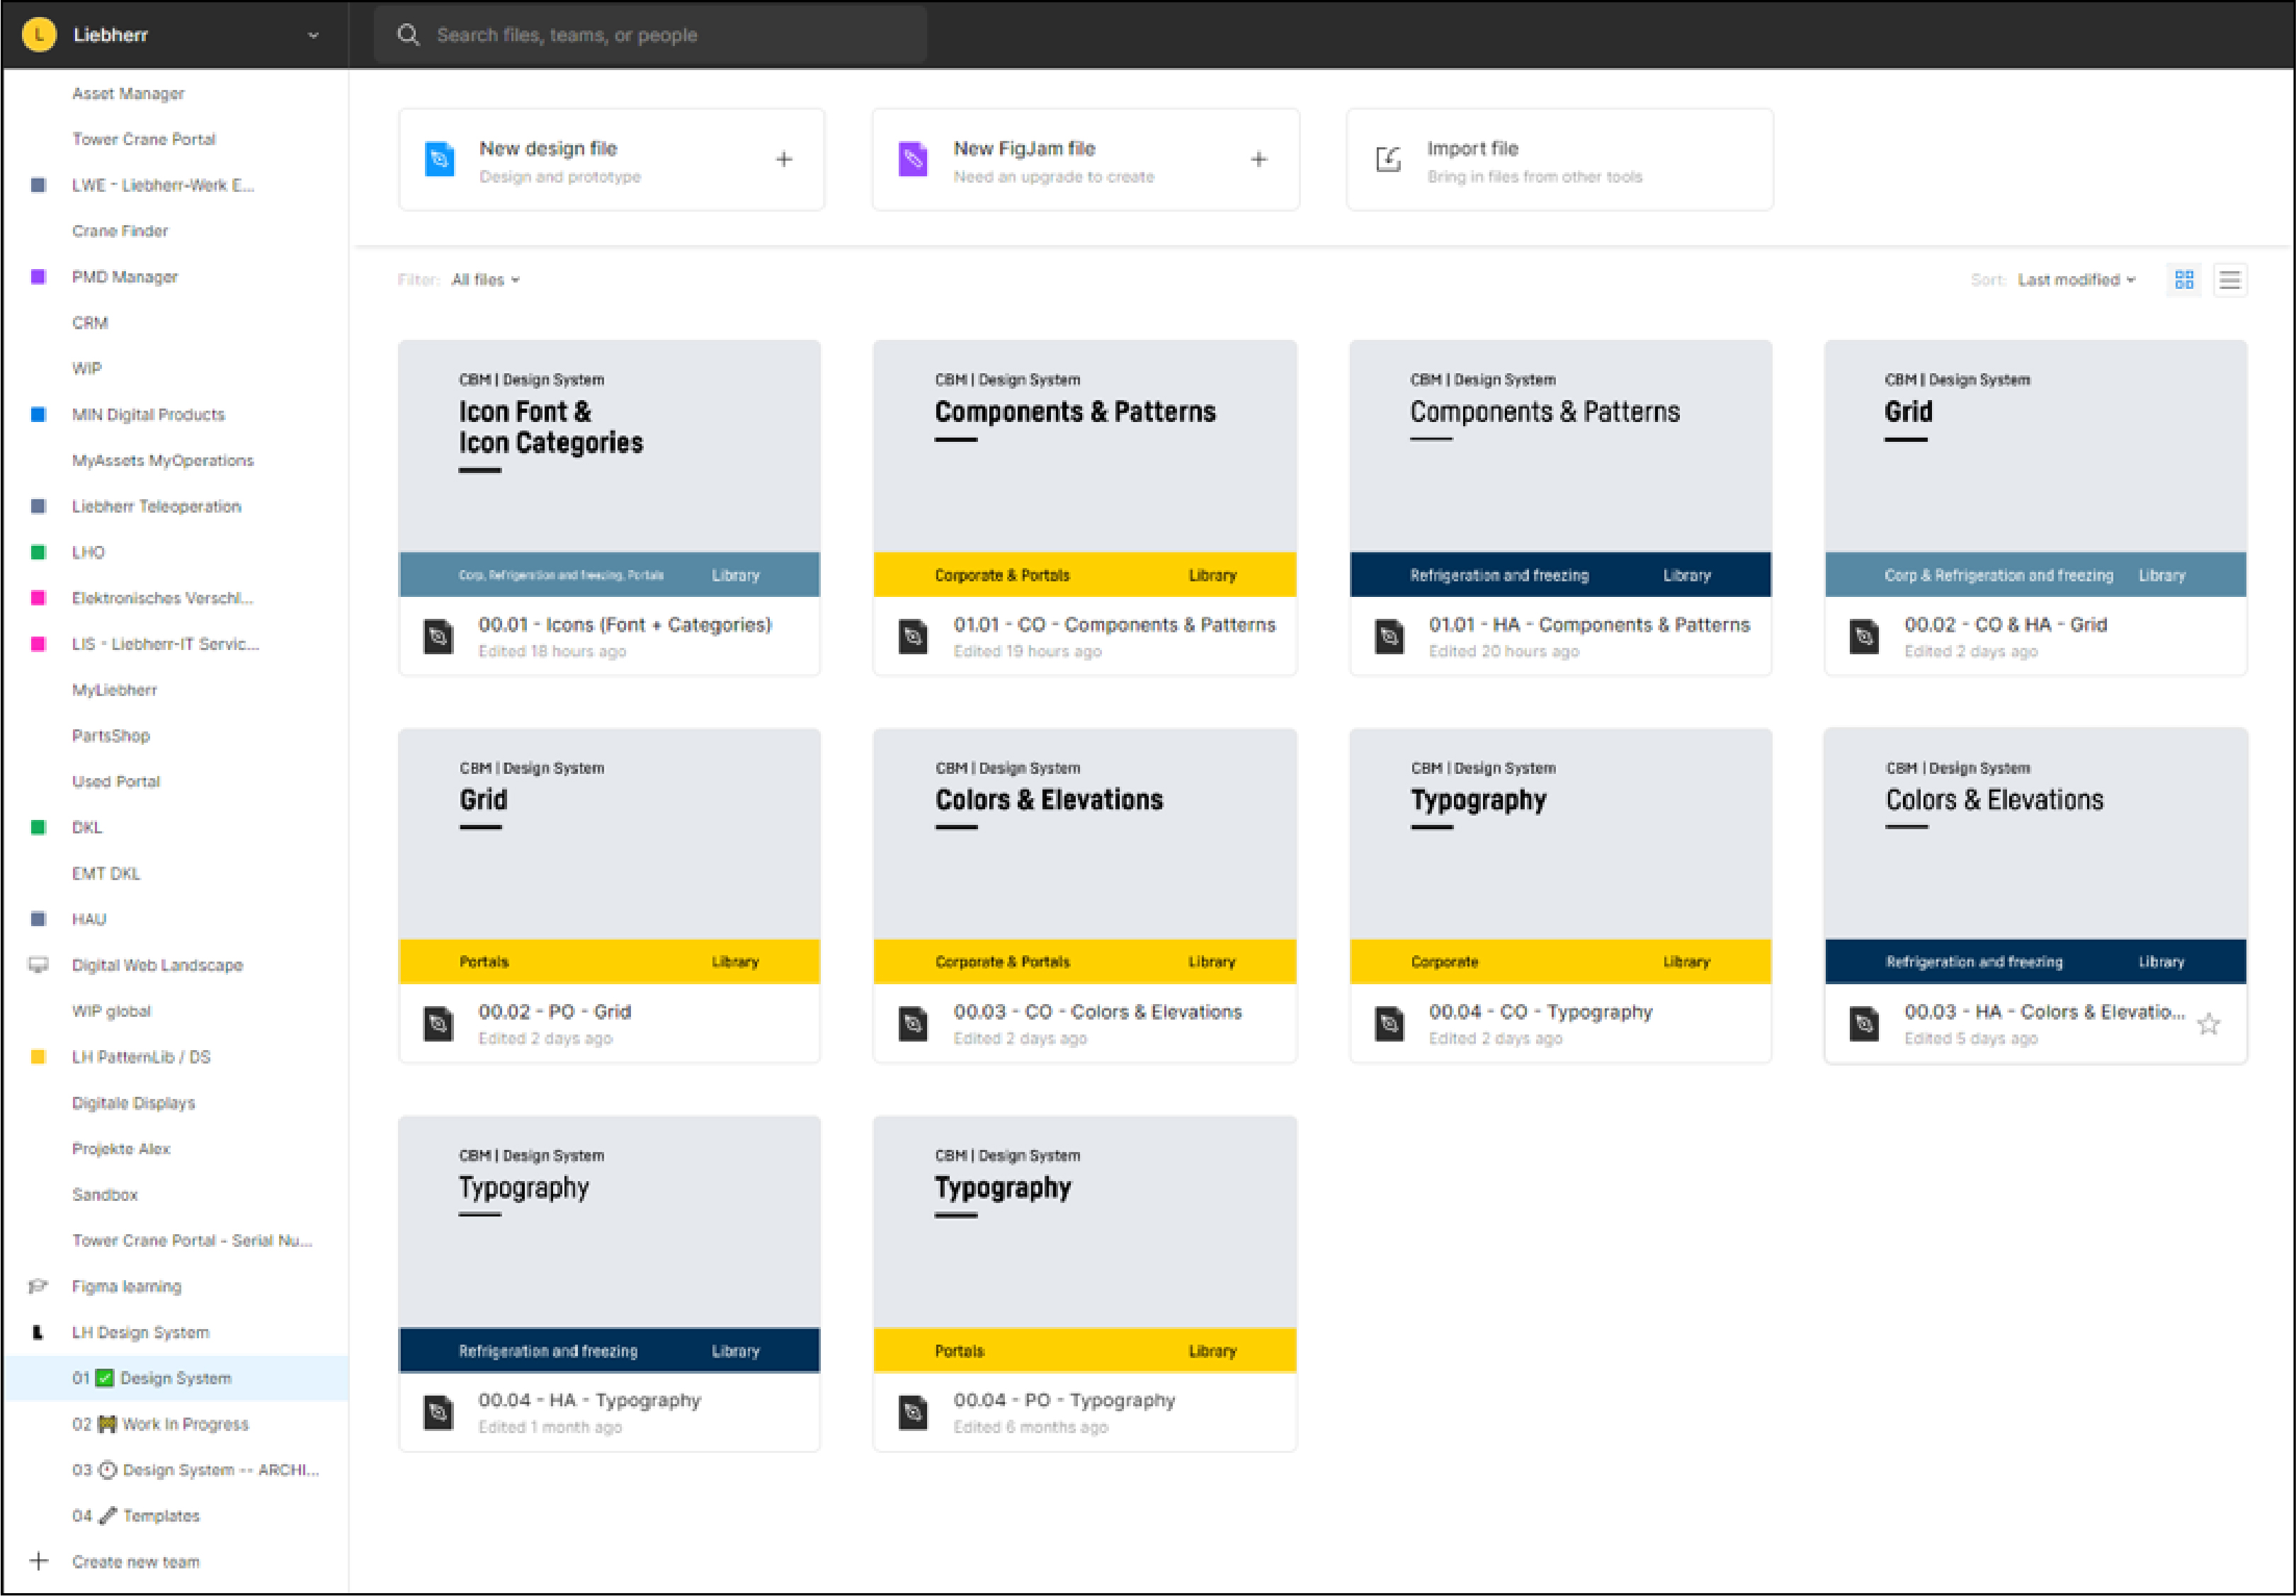Click the pink Elektronisches Verschl team color square

point(38,598)
